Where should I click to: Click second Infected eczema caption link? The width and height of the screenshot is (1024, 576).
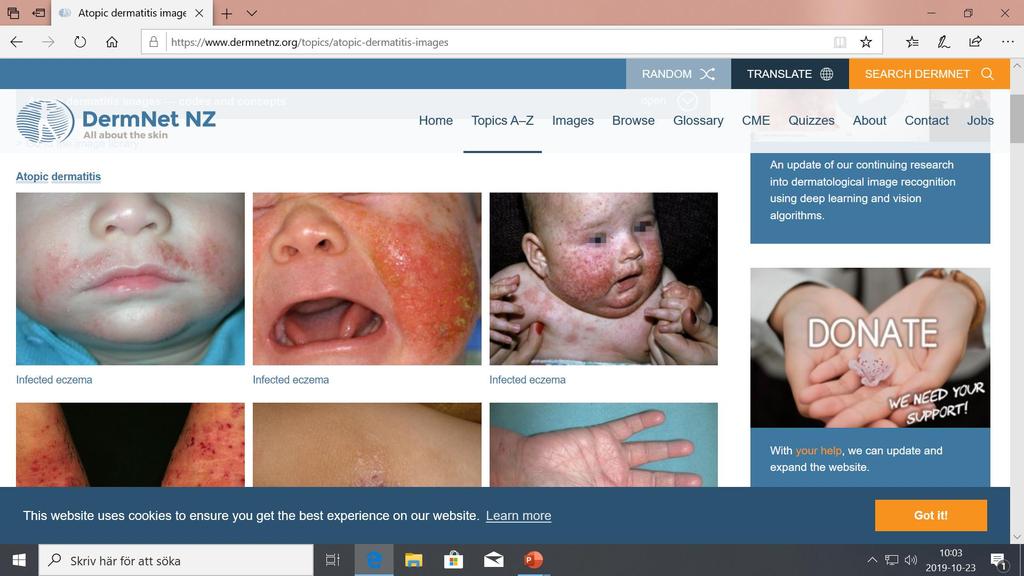pos(291,379)
